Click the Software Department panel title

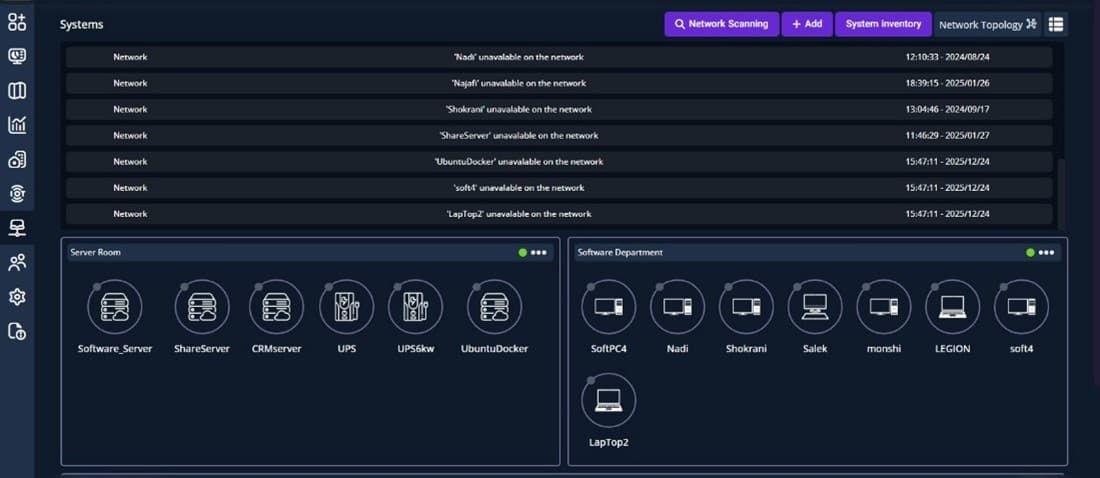pos(620,252)
